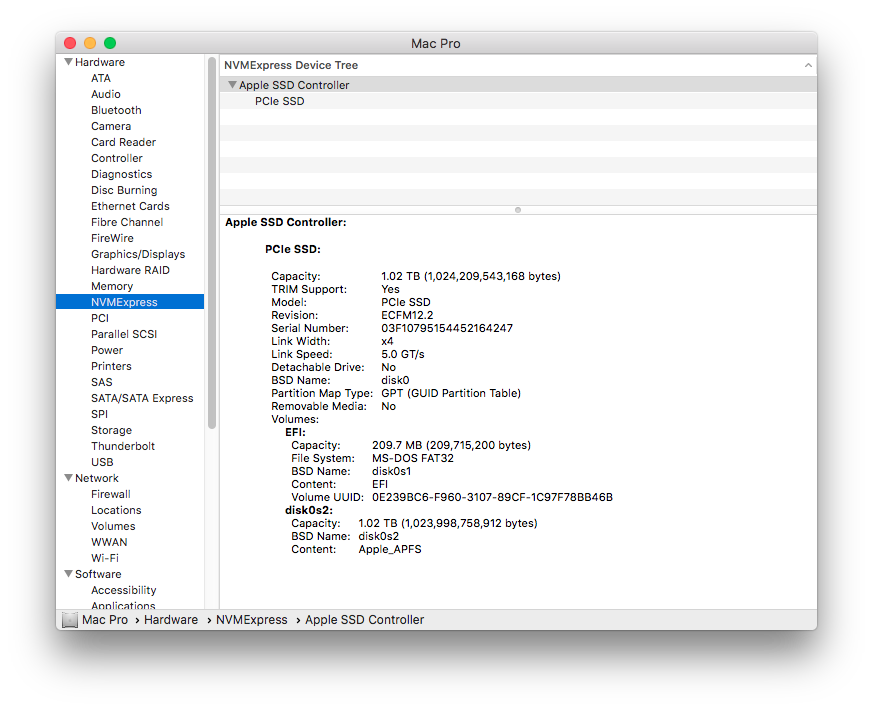Open Ethernet Cards information
The height and width of the screenshot is (710, 873).
pyautogui.click(x=130, y=206)
